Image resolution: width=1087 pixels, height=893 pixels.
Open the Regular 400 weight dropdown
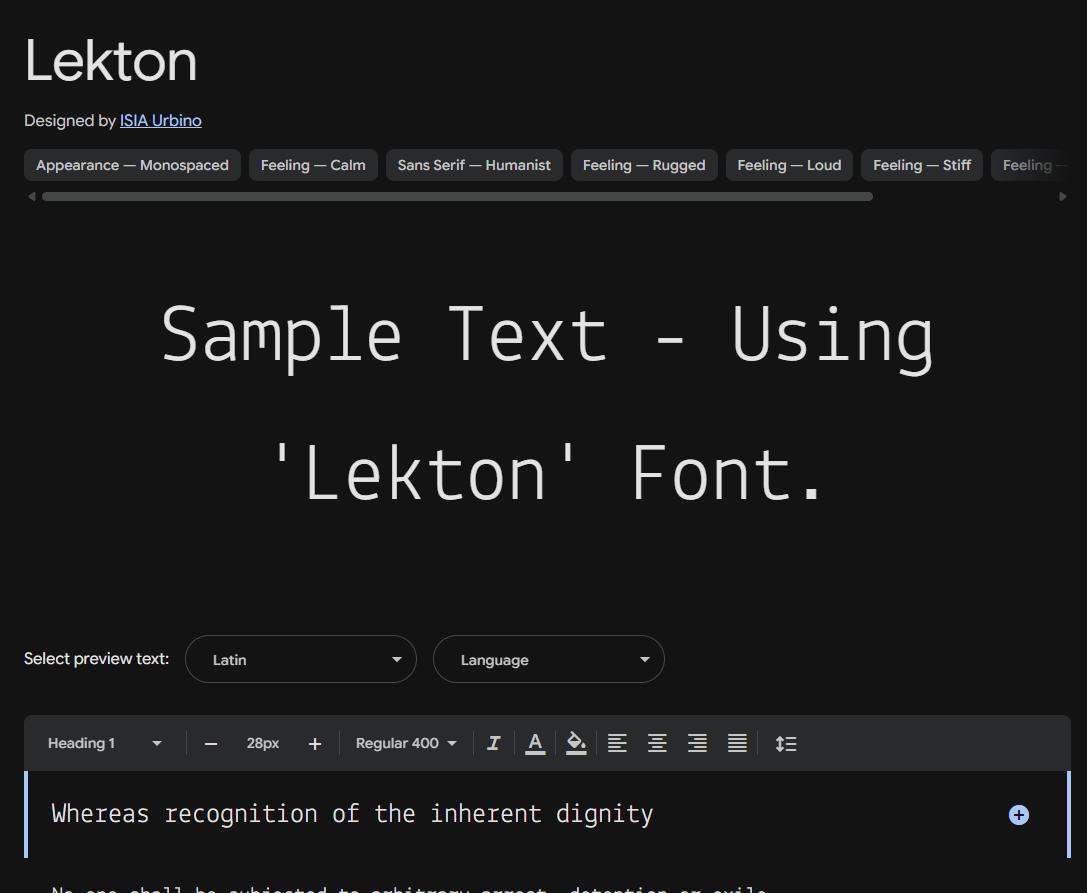(x=406, y=743)
